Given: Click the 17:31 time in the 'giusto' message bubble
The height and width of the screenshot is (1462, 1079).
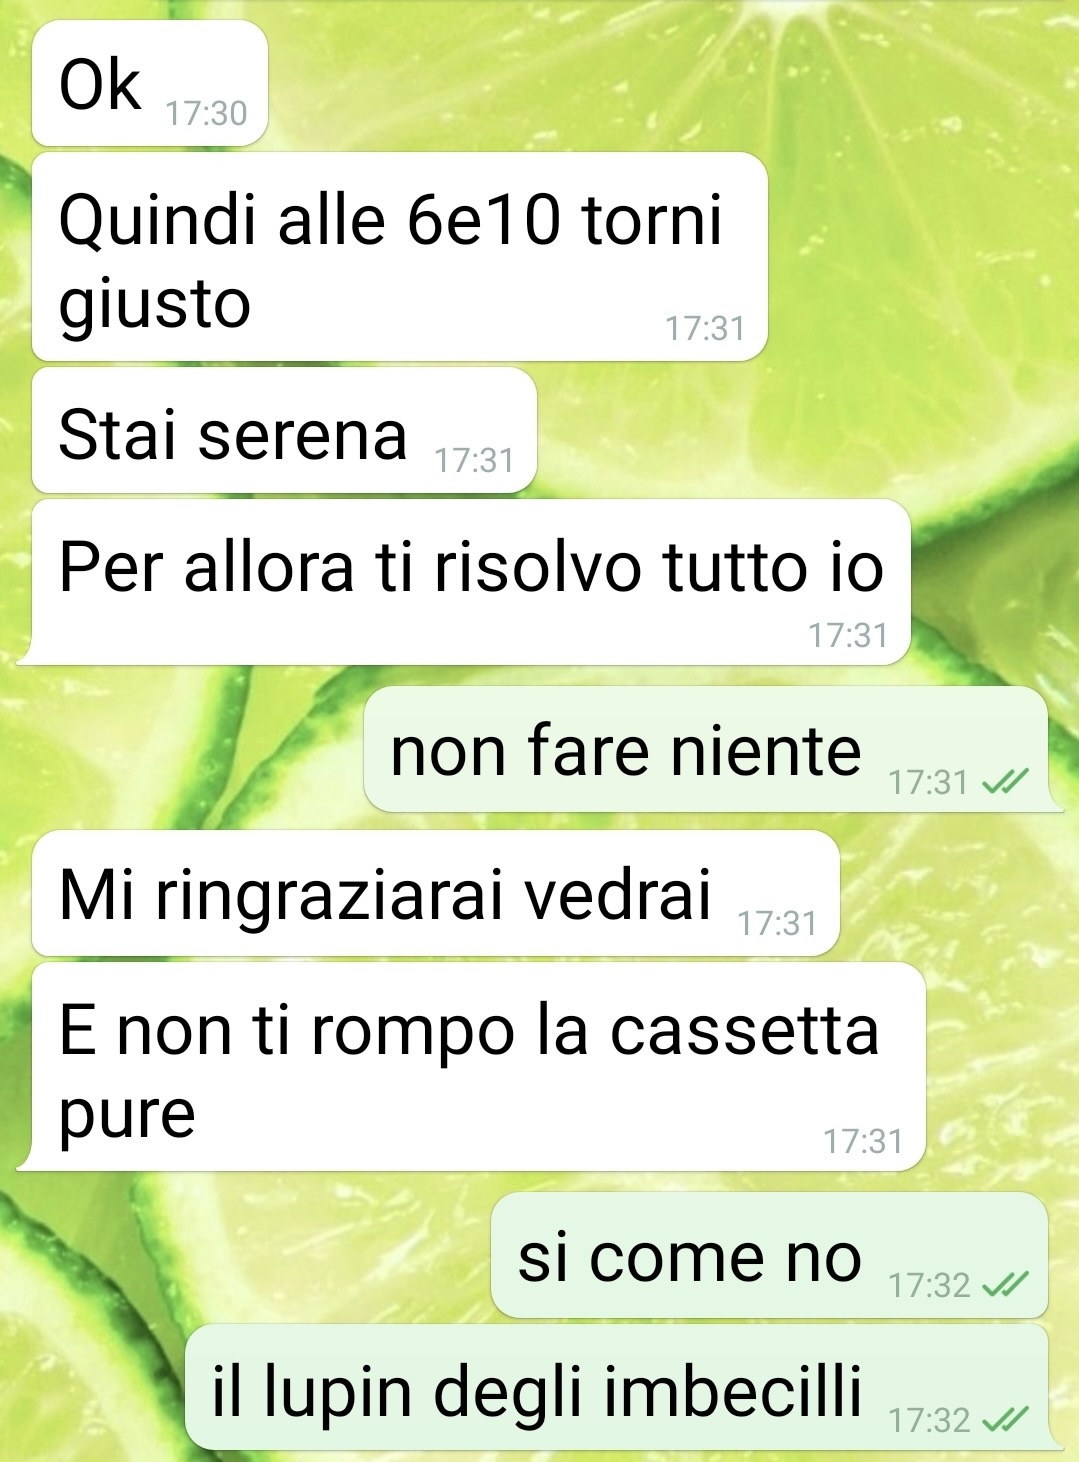Looking at the screenshot, I should [x=705, y=328].
